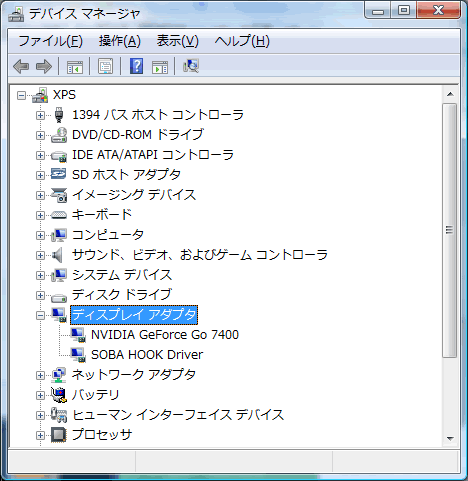
Task: Click the scrollbar down arrow
Action: [x=450, y=438]
